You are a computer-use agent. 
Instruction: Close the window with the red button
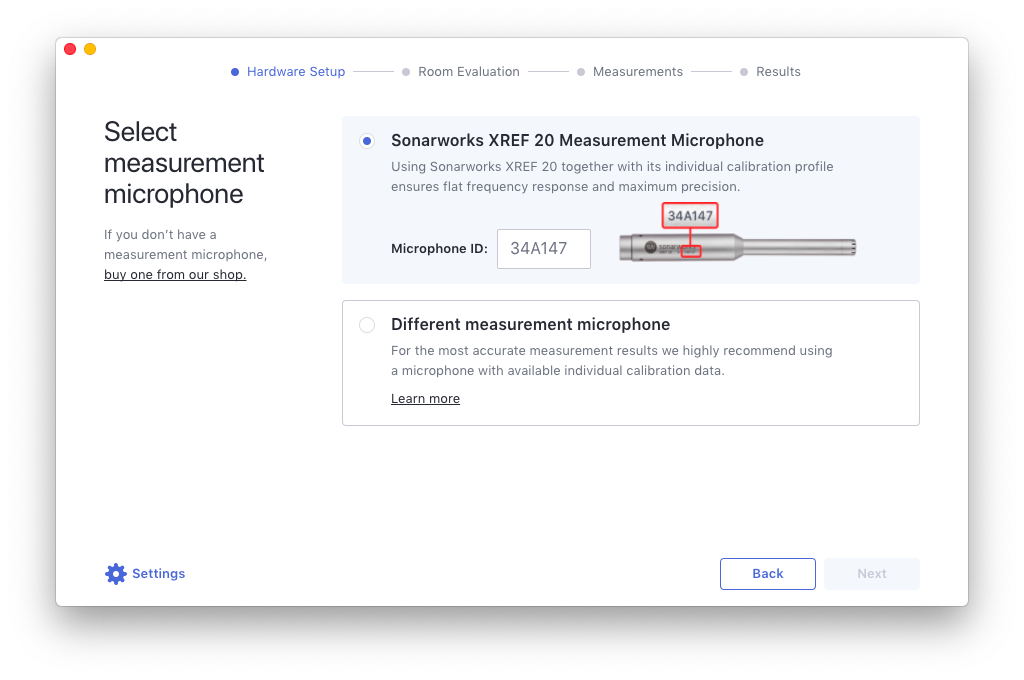pos(70,49)
